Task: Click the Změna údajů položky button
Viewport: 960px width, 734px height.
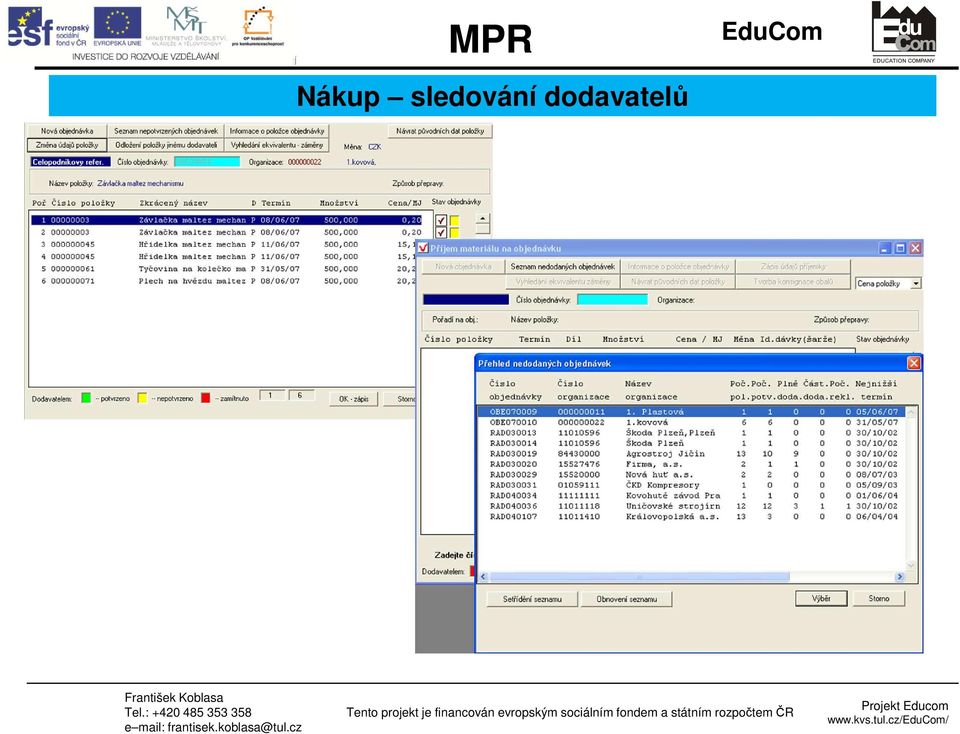Action: (x=67, y=145)
